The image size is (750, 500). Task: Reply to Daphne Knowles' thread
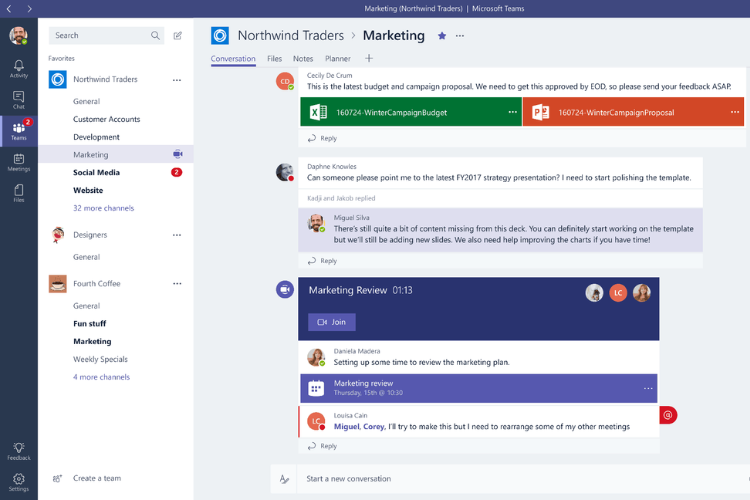322,261
